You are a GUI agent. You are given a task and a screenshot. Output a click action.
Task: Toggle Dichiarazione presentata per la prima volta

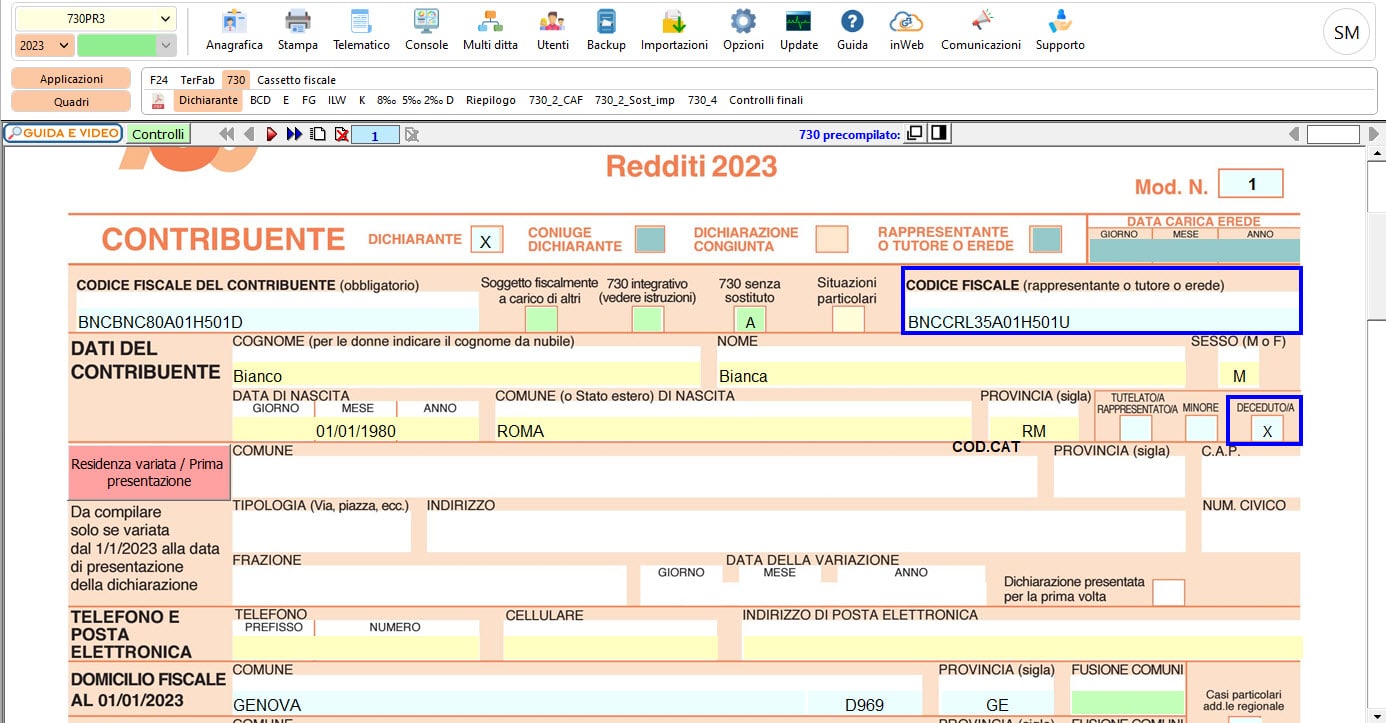click(1168, 592)
